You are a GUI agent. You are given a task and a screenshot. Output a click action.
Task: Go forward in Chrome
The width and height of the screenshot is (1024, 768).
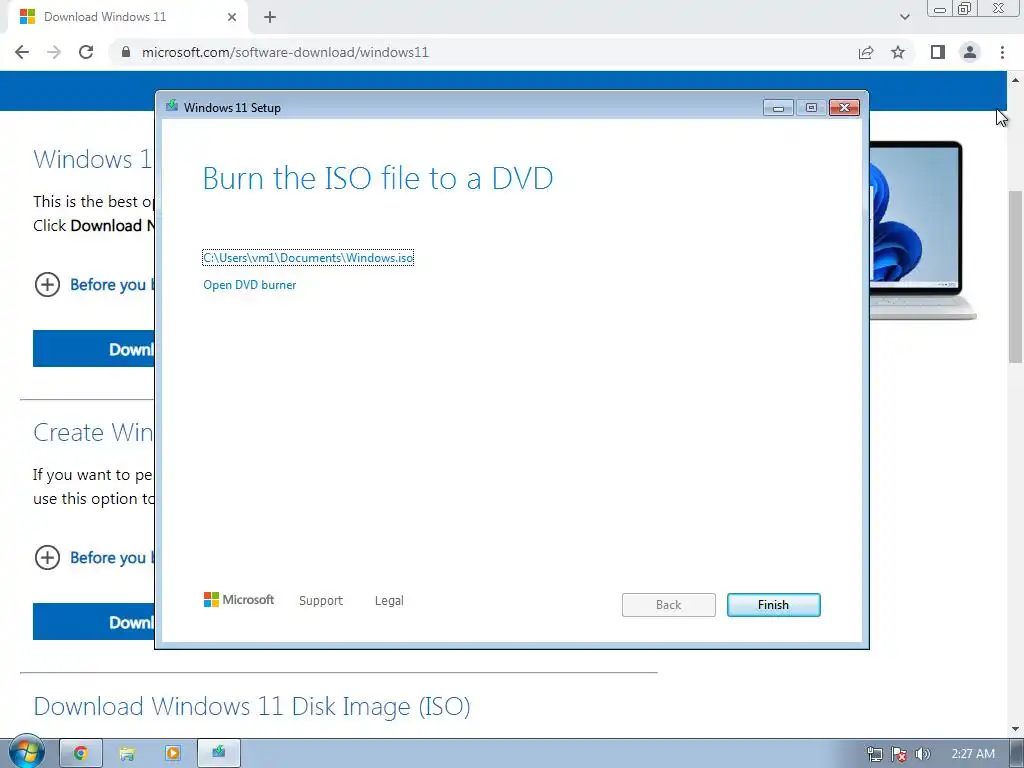[54, 52]
